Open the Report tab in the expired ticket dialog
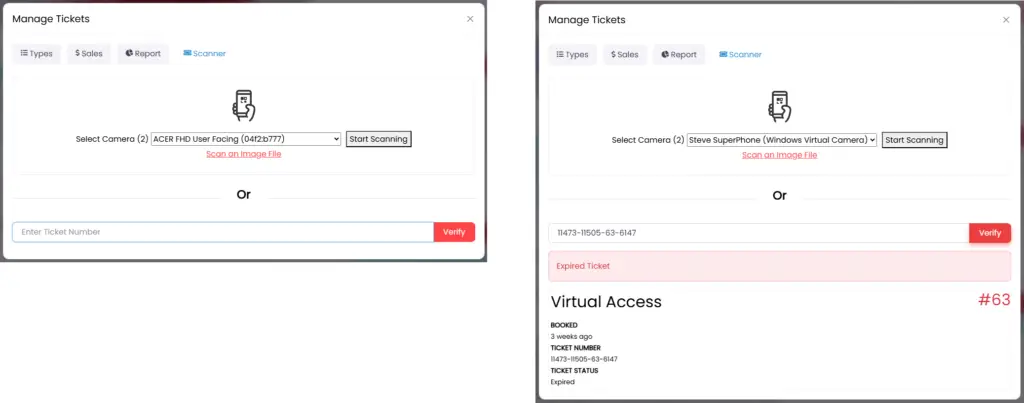The image size is (1024, 403). 679,55
